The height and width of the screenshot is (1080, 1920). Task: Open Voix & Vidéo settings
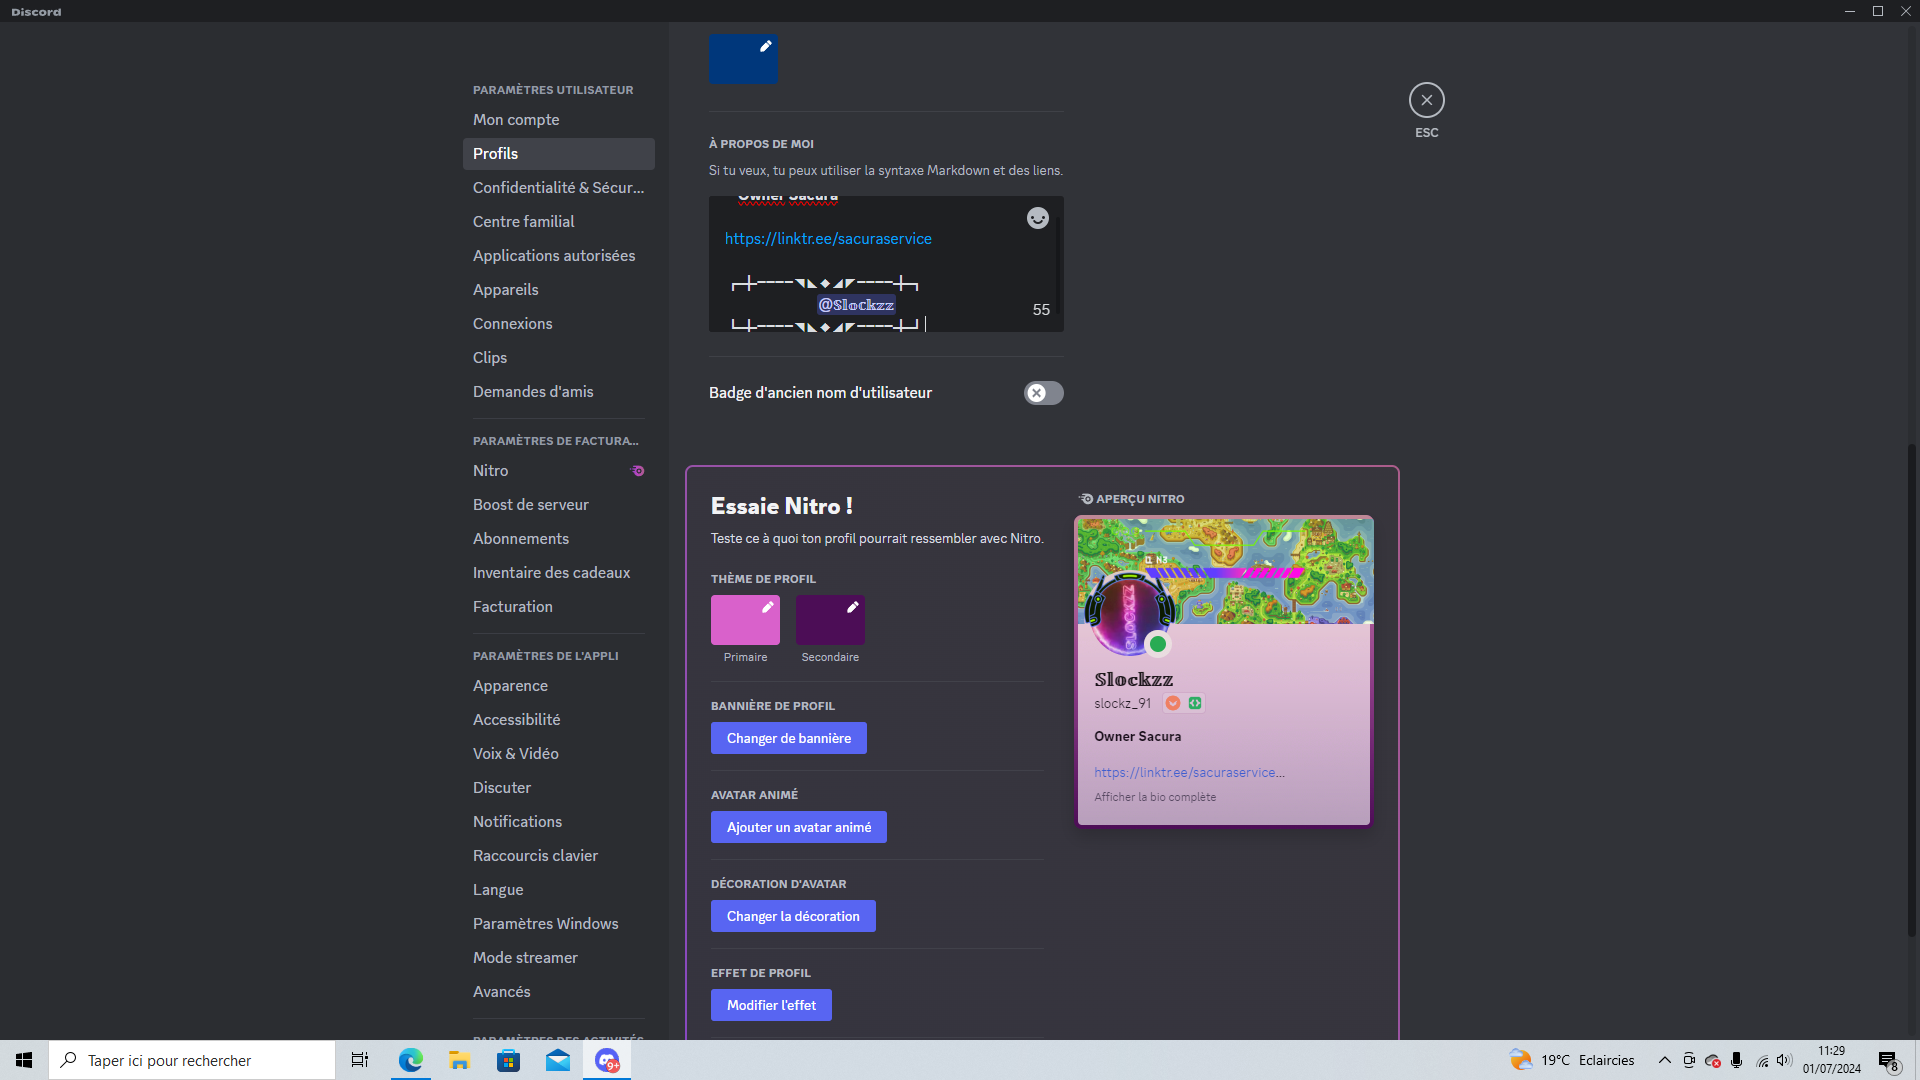[x=558, y=754]
